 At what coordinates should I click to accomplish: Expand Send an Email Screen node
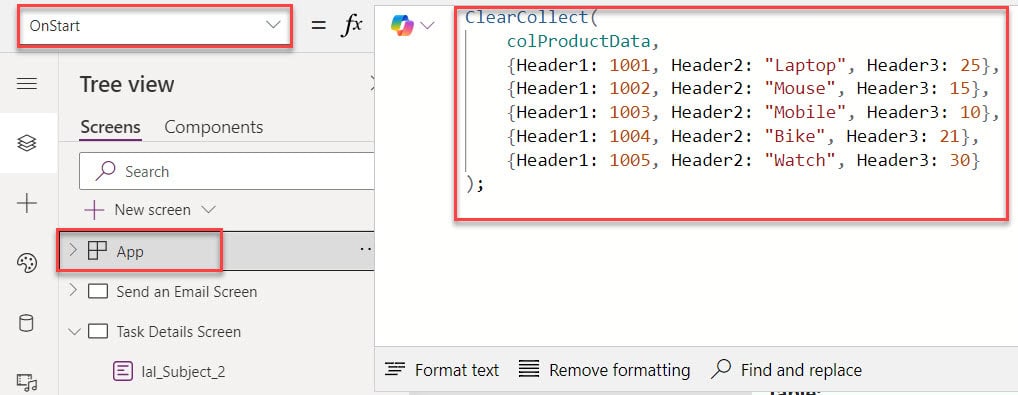click(x=73, y=290)
